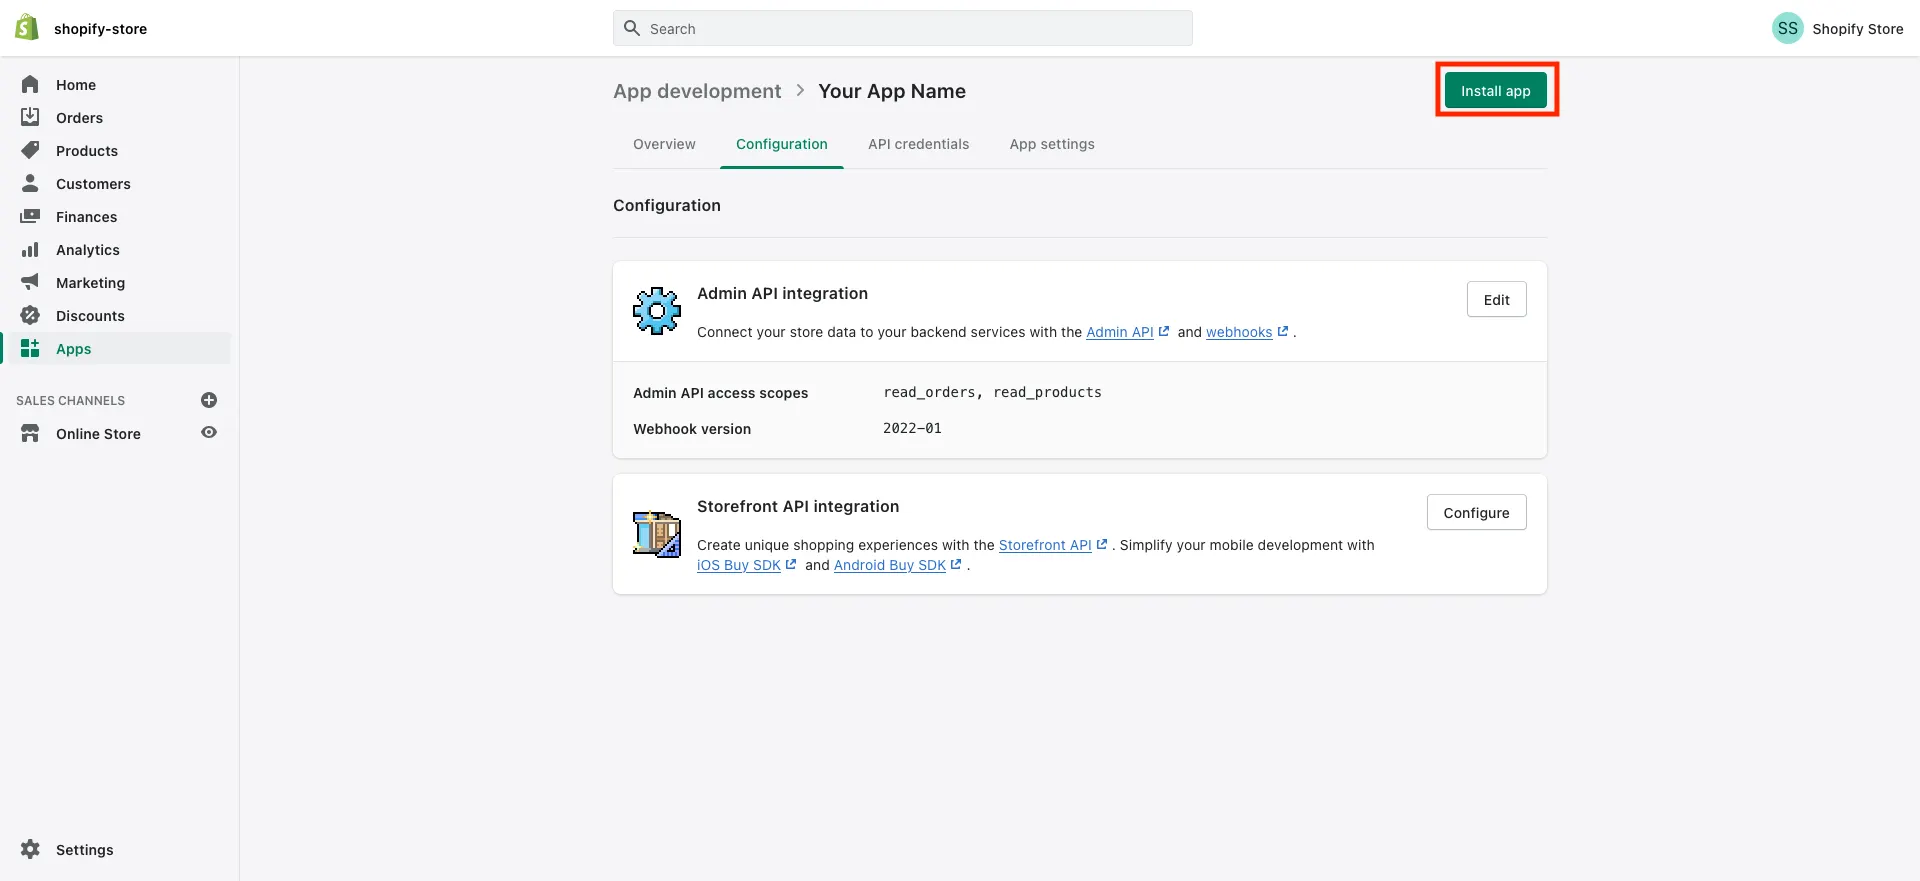Image resolution: width=1920 pixels, height=881 pixels.
Task: Open Home via the house icon
Action: [x=30, y=84]
